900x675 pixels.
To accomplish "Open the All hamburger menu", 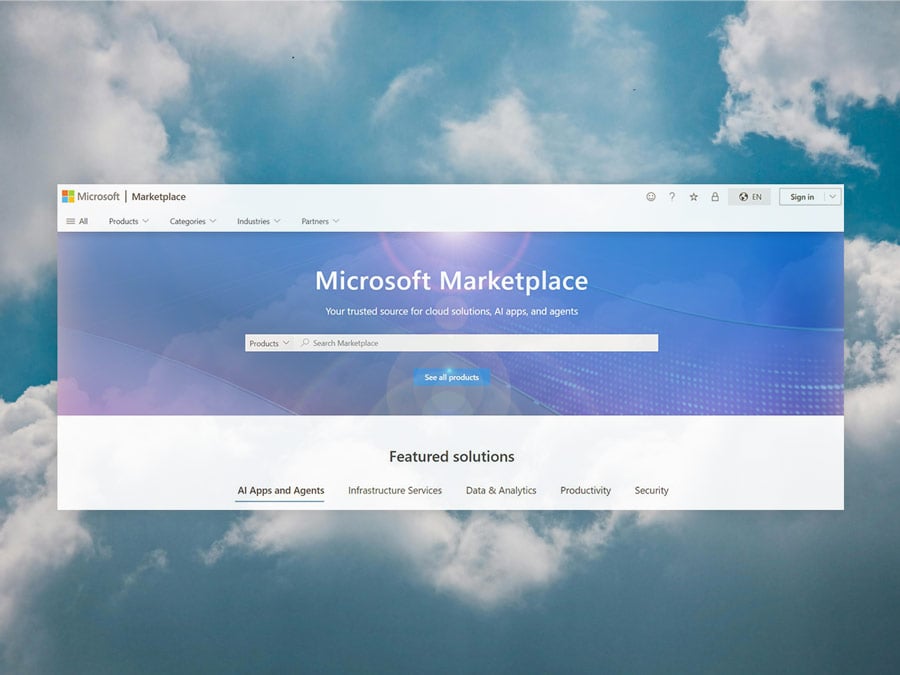I will pyautogui.click(x=77, y=221).
